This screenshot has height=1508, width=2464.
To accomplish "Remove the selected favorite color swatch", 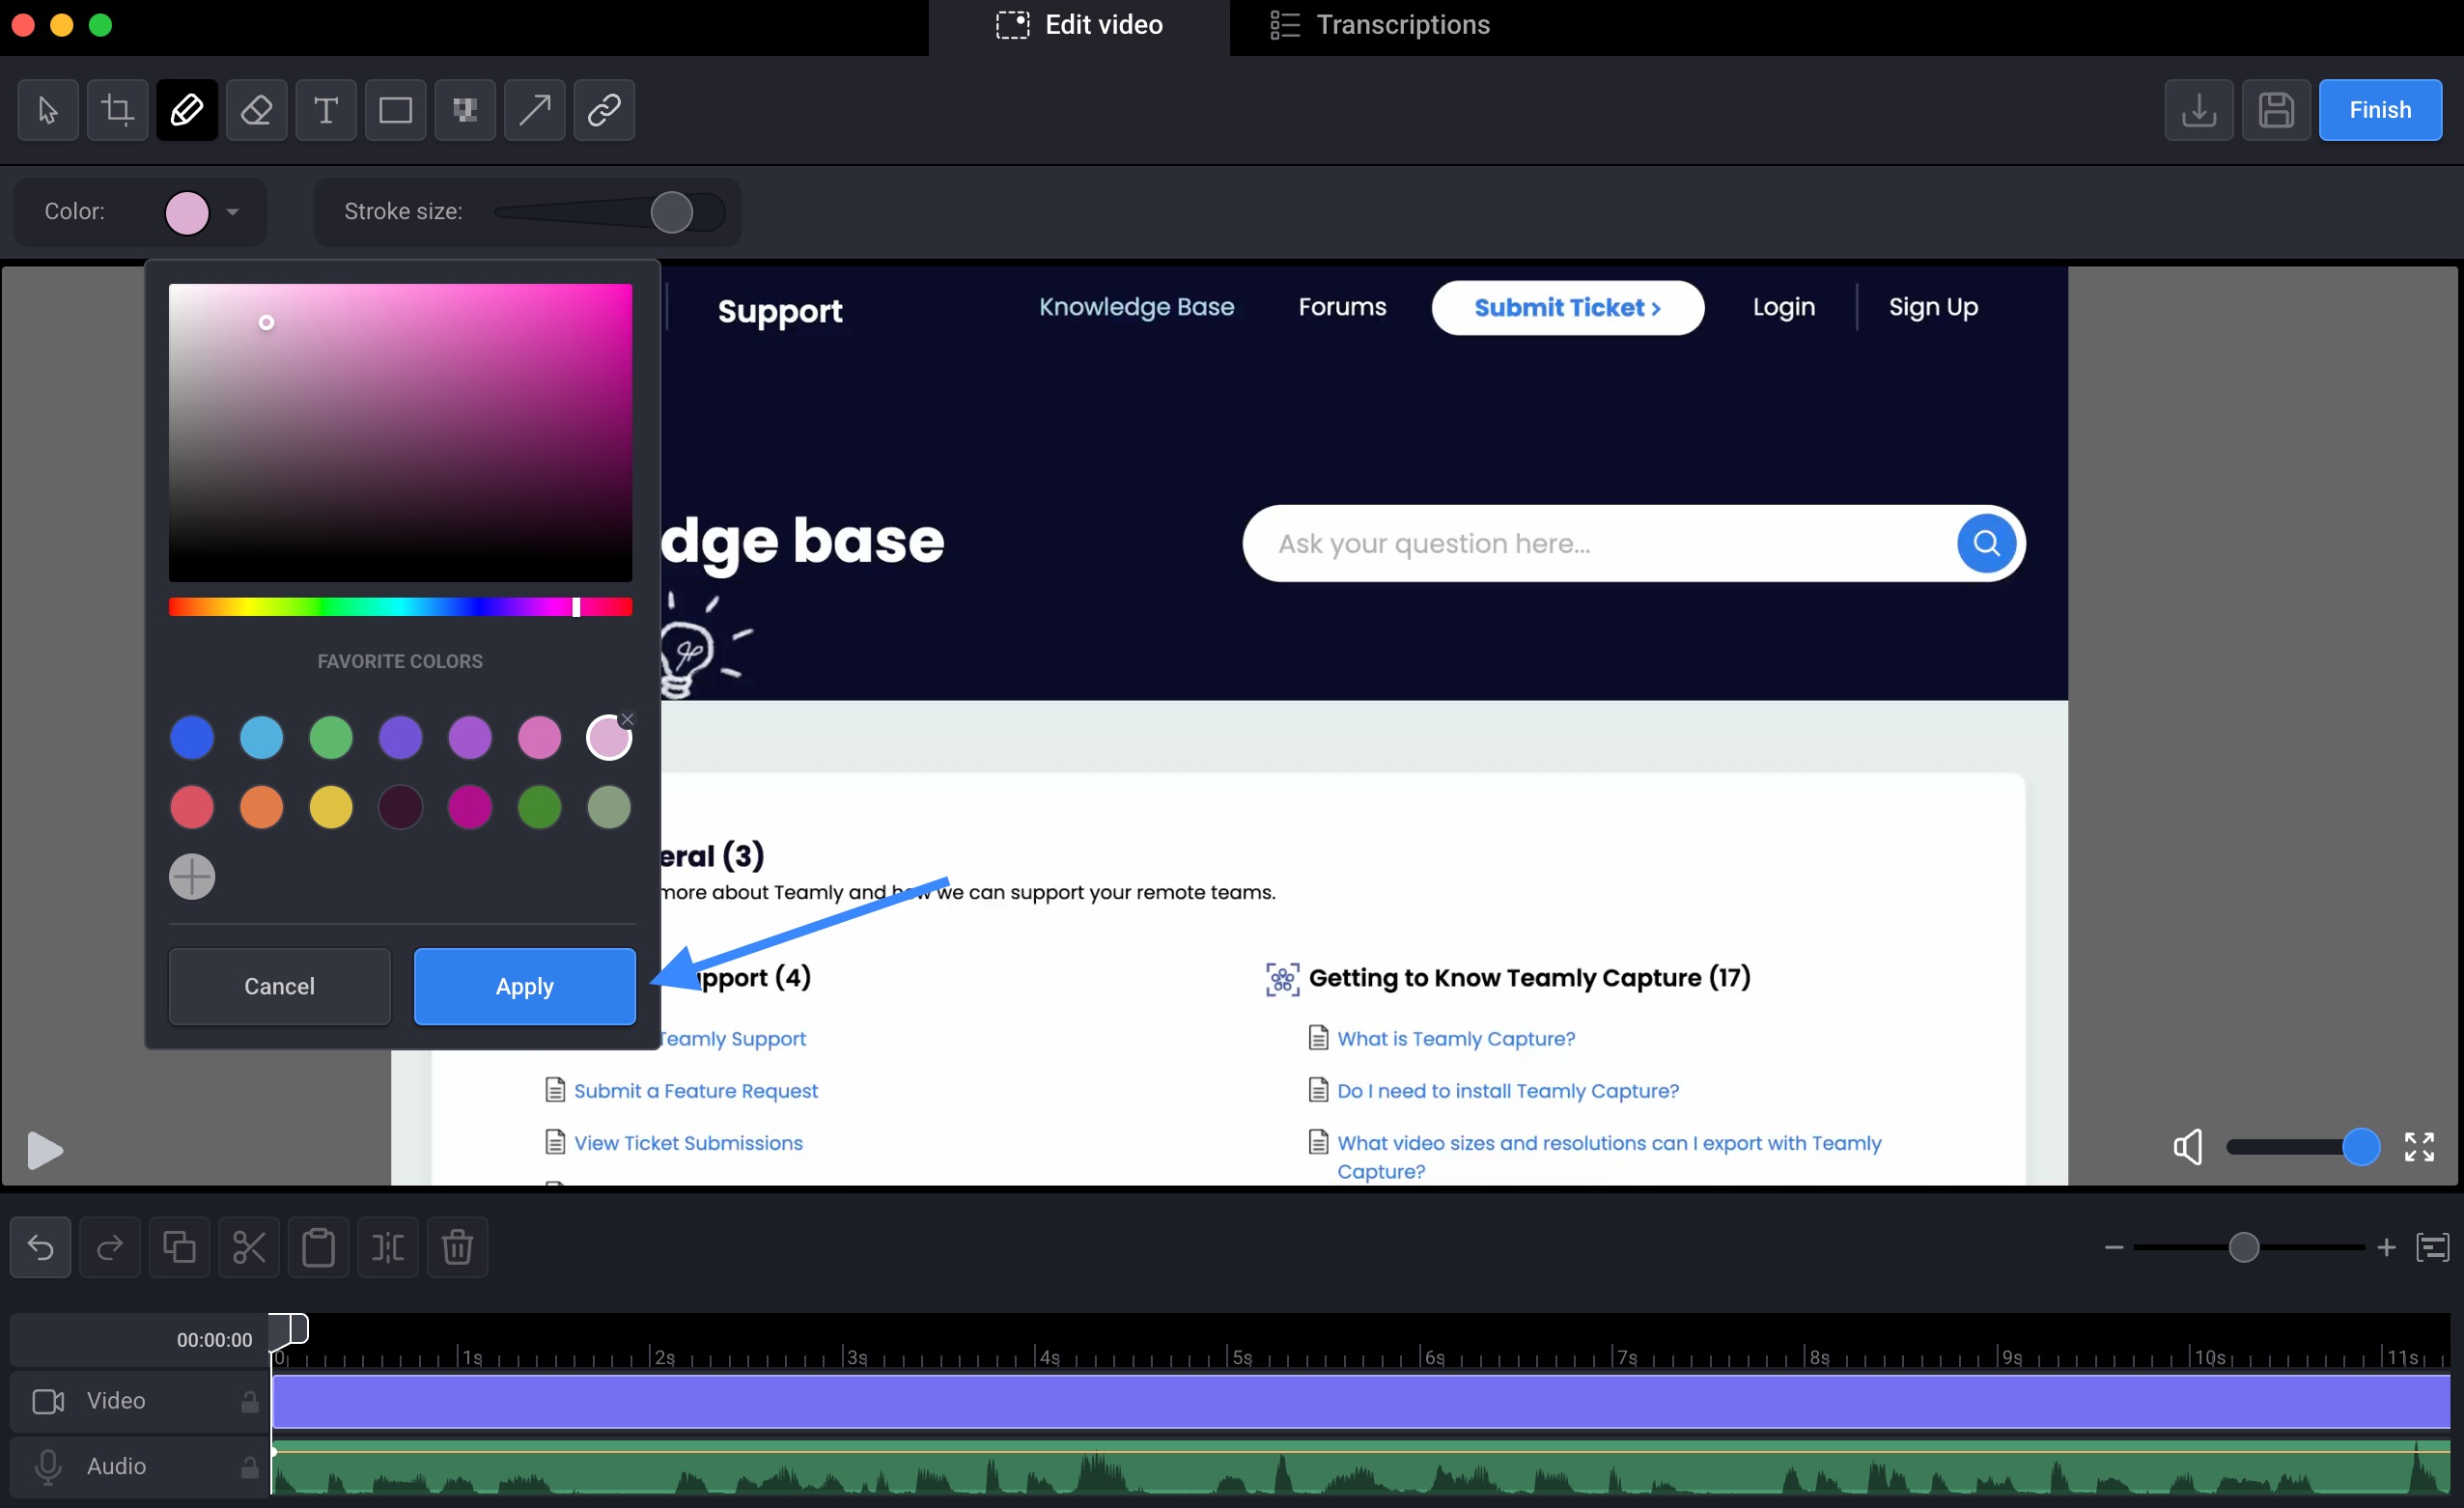I will click(x=628, y=719).
